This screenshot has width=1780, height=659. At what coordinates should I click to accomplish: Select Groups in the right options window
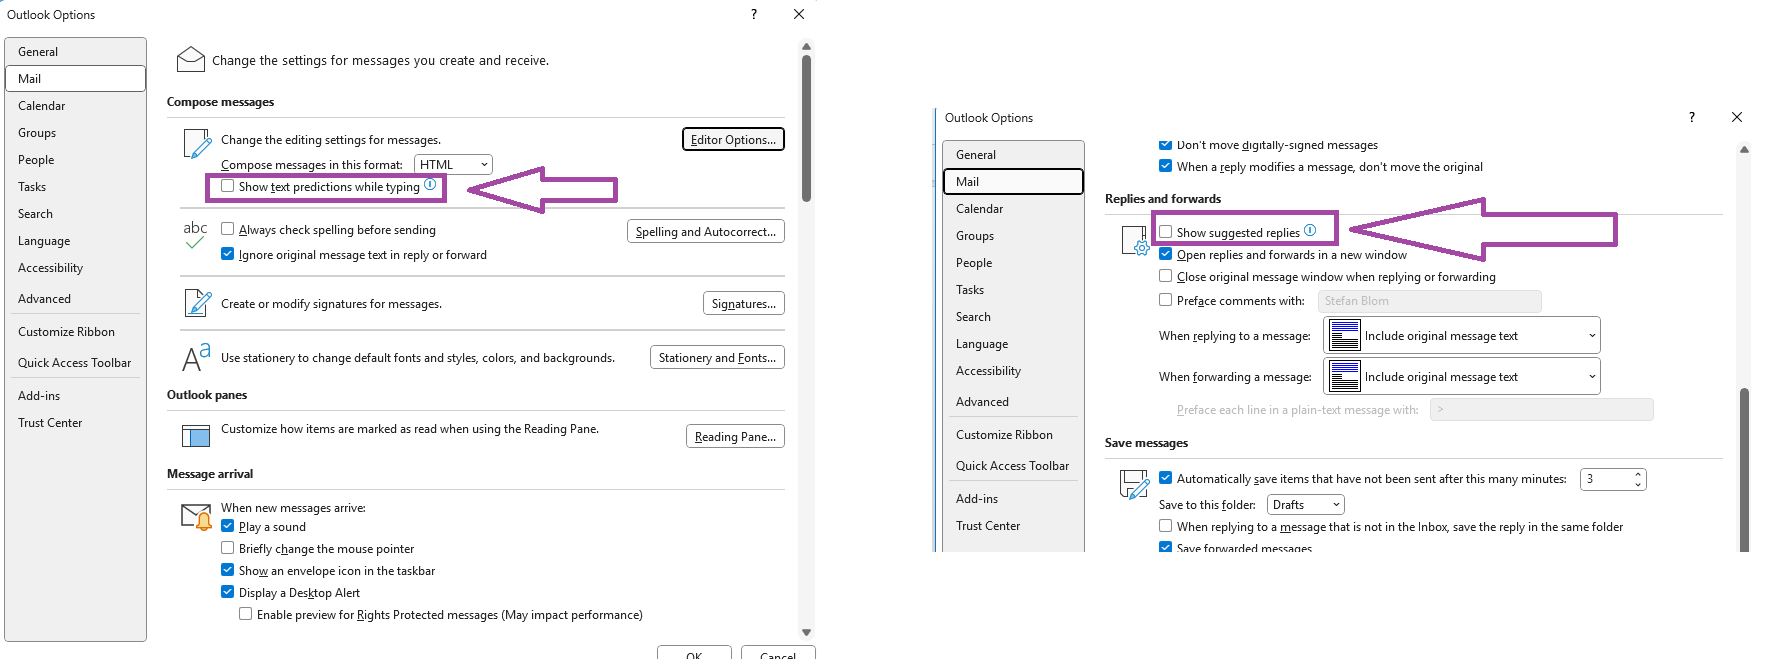[x=1013, y=236]
